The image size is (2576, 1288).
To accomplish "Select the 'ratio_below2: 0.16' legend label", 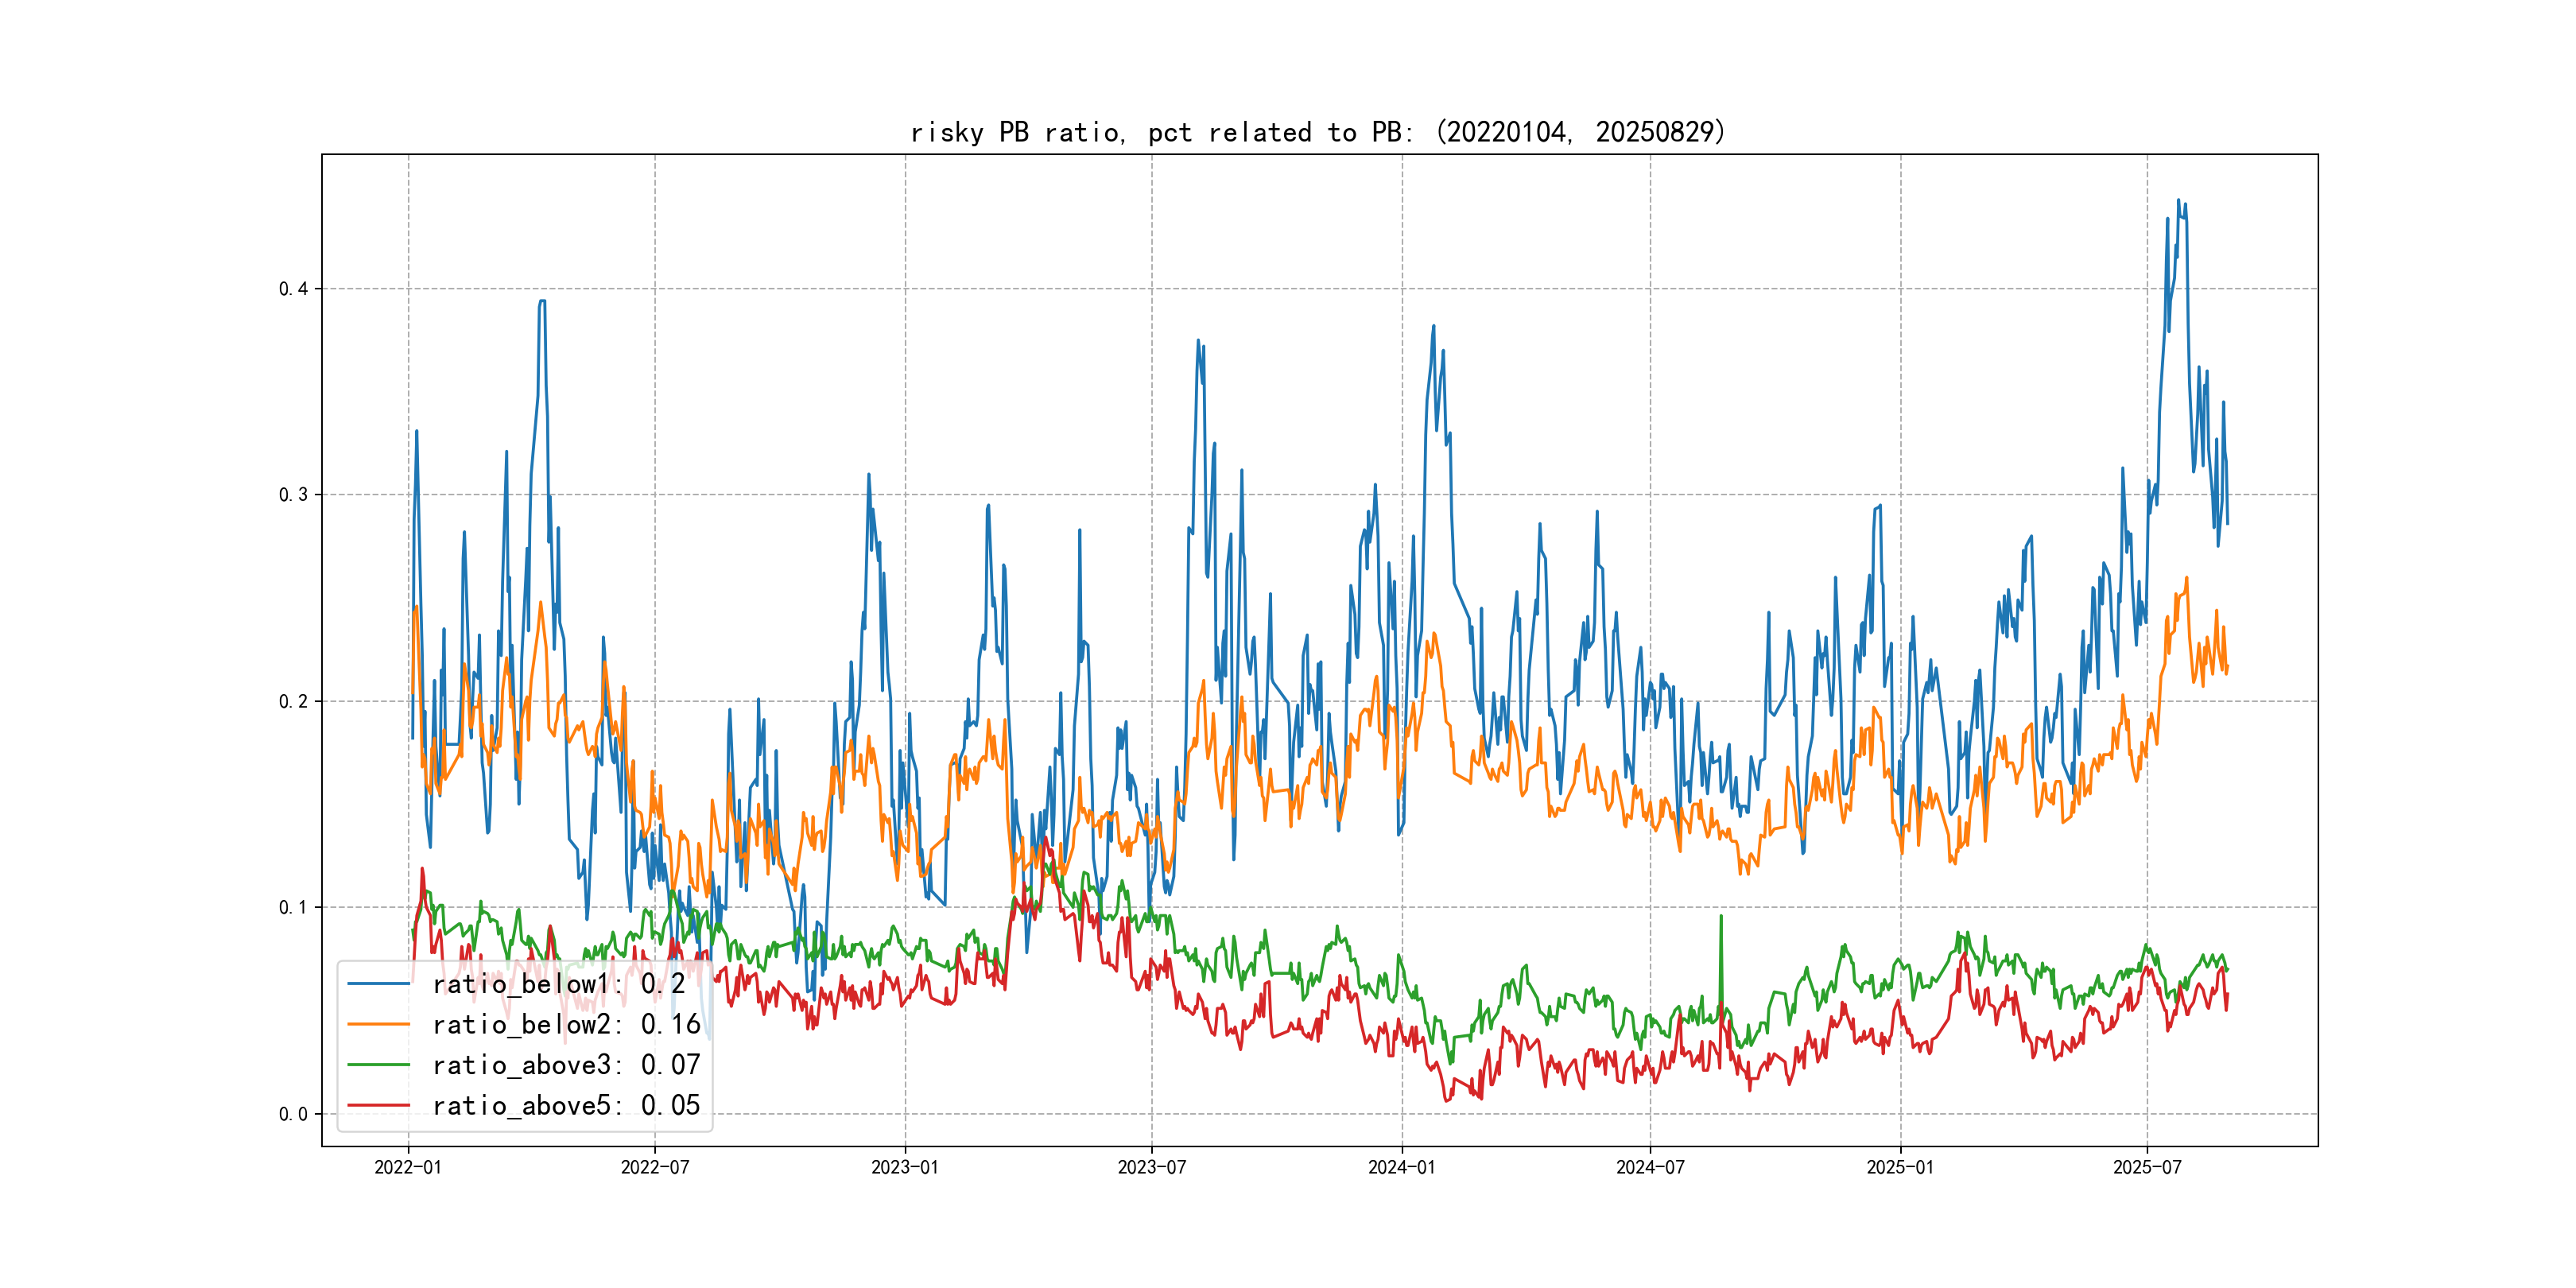I will coord(566,1024).
